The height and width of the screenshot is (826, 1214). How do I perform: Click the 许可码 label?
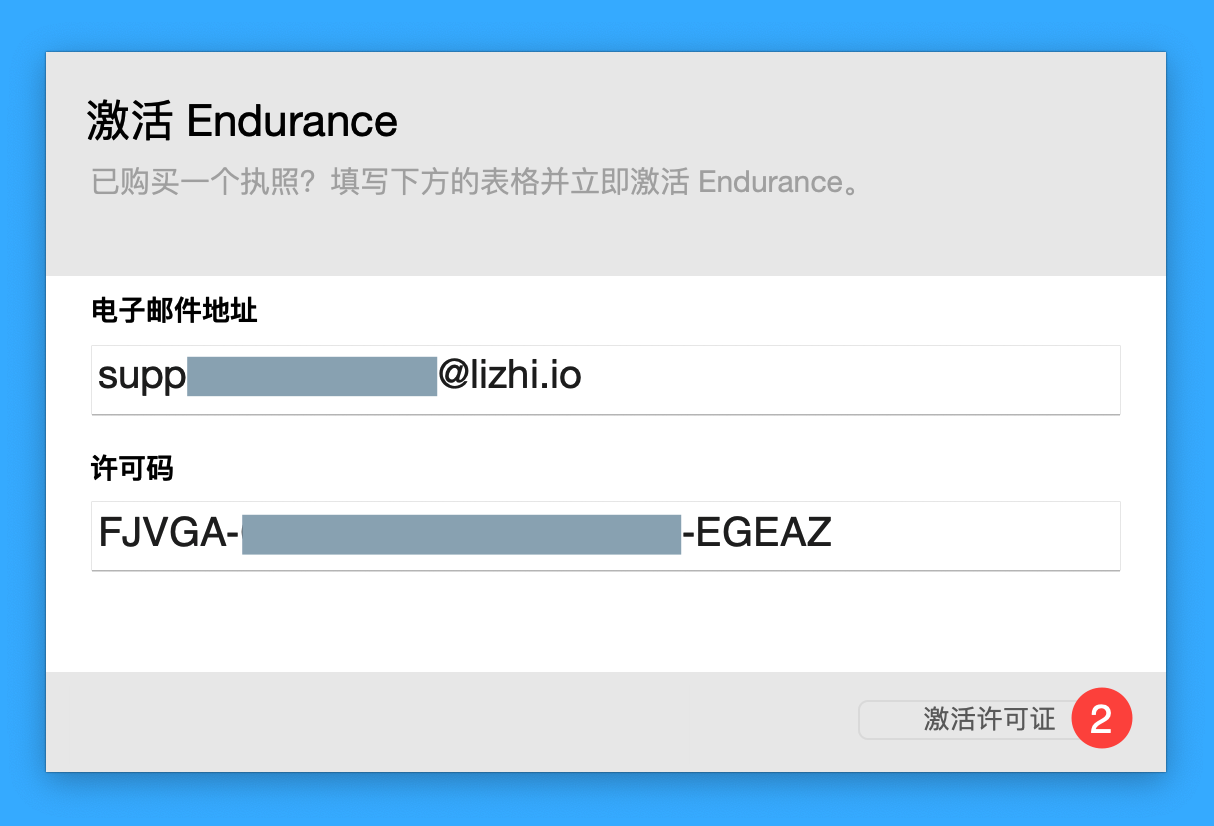132,468
